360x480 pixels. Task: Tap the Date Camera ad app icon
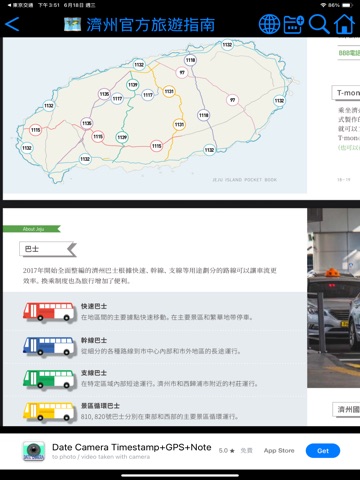pyautogui.click(x=34, y=451)
